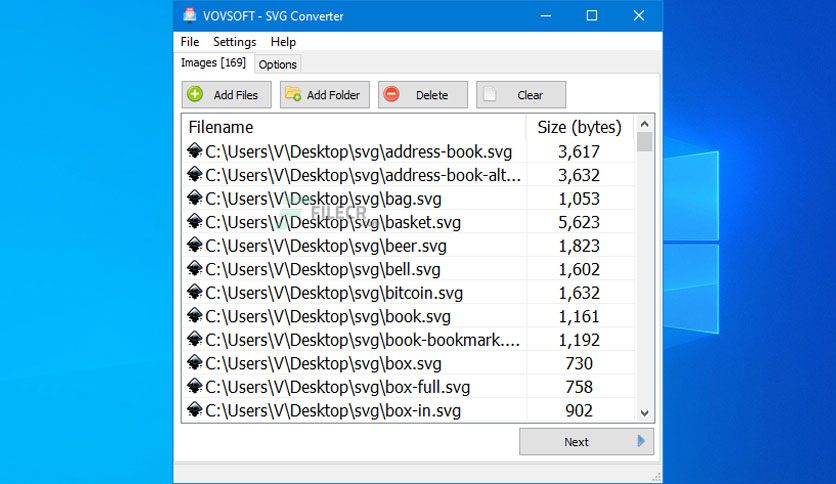Switch to the Options tab
This screenshot has width=836, height=484.
[x=277, y=64]
